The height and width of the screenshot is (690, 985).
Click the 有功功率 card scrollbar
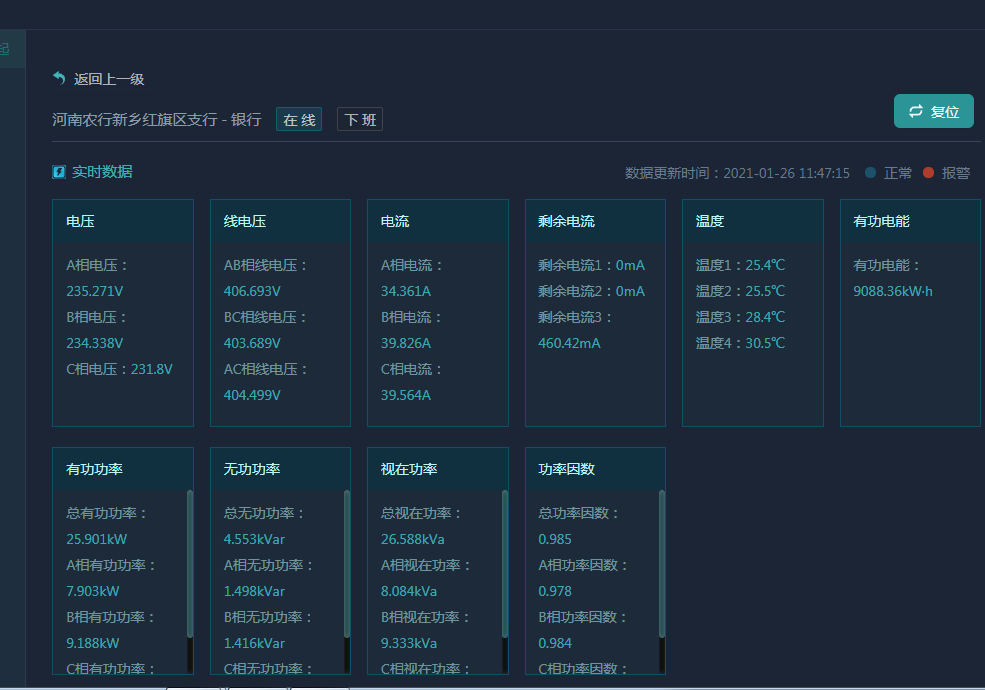coord(190,564)
